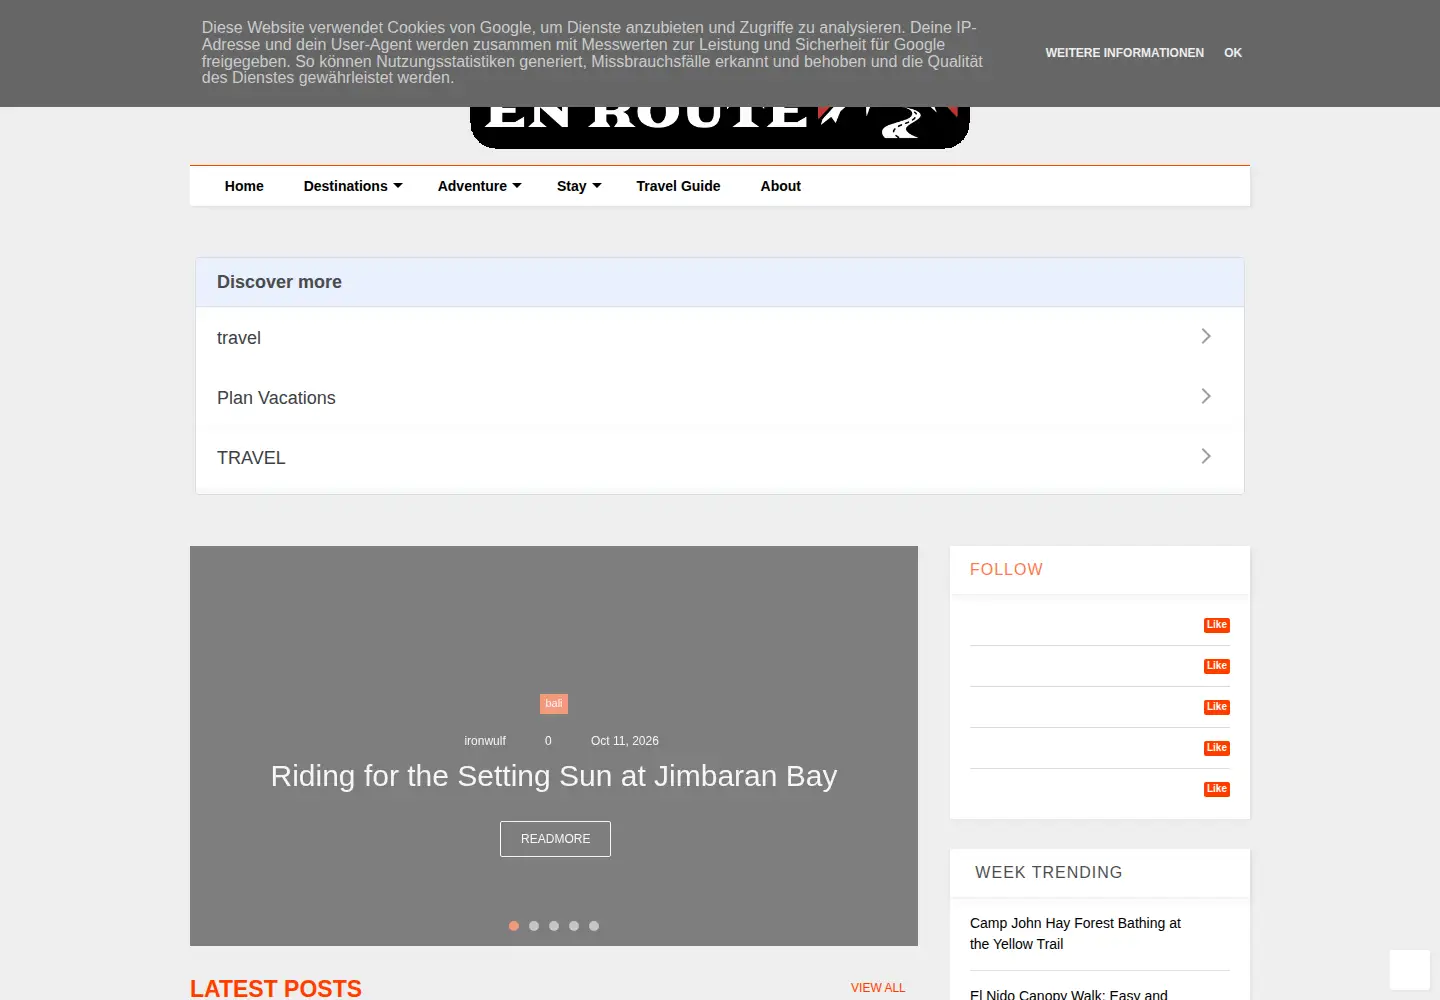
Task: Click the READMORE button on the slider
Action: pos(555,839)
